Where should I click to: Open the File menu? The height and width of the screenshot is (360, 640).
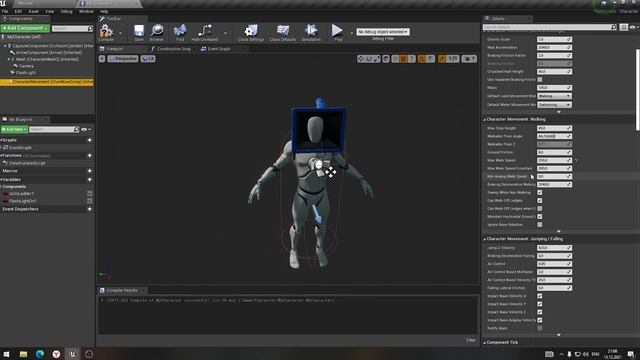tap(5, 11)
